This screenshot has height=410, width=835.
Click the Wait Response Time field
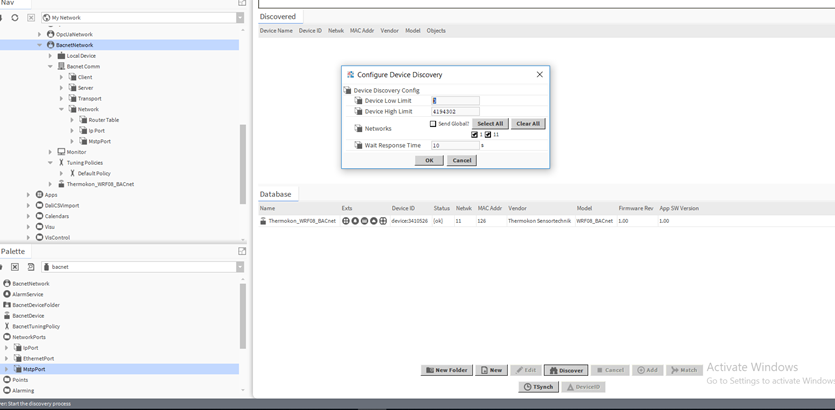click(x=455, y=145)
